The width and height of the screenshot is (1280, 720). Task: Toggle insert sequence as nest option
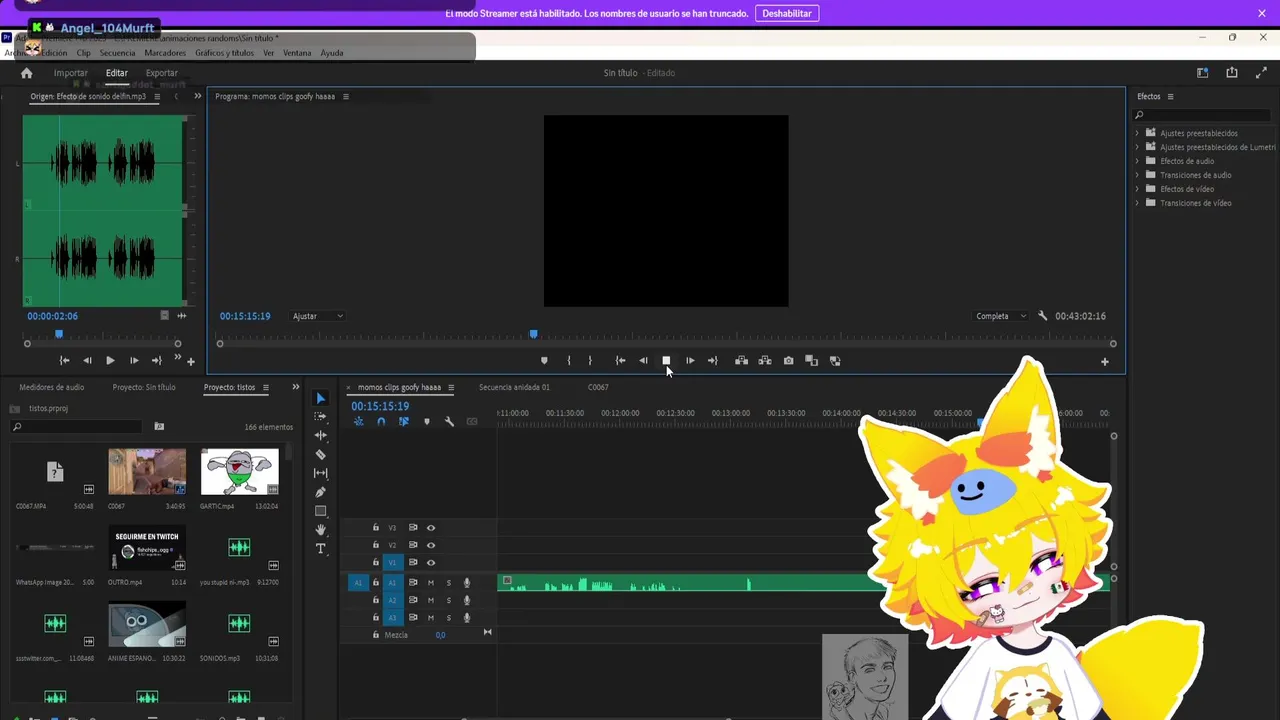click(x=358, y=422)
